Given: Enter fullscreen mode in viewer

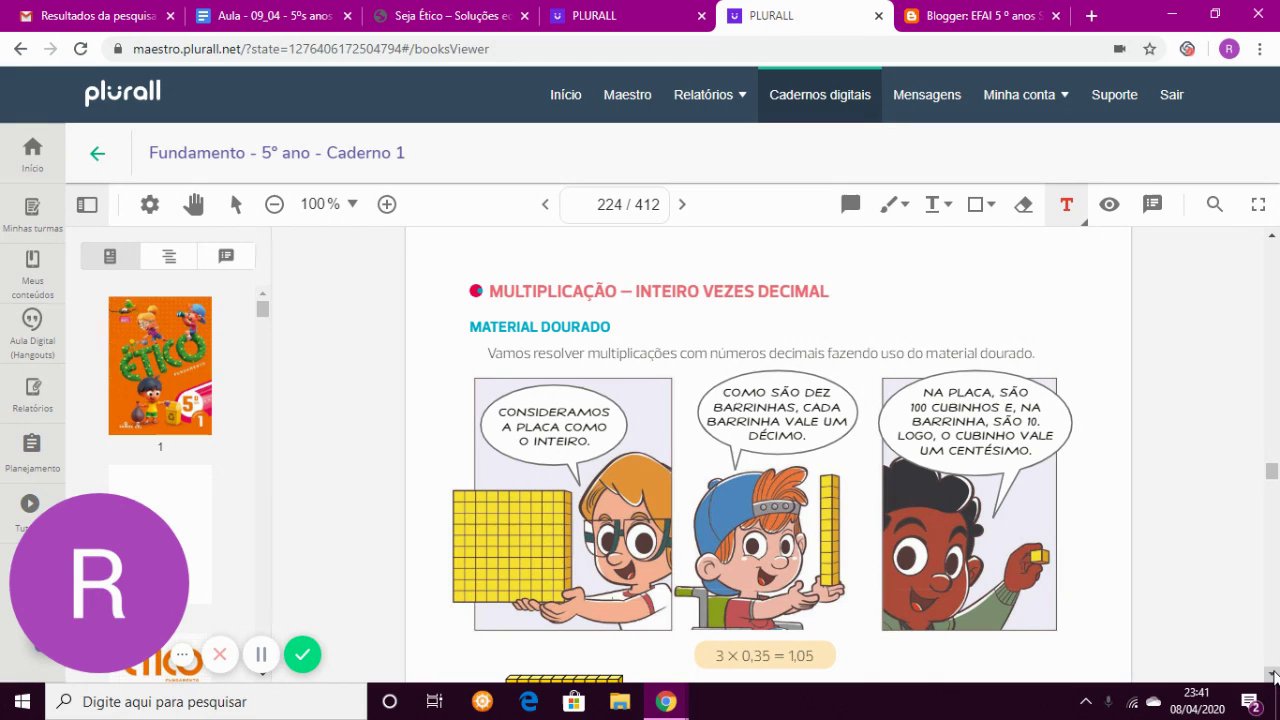Looking at the screenshot, I should click(1258, 204).
